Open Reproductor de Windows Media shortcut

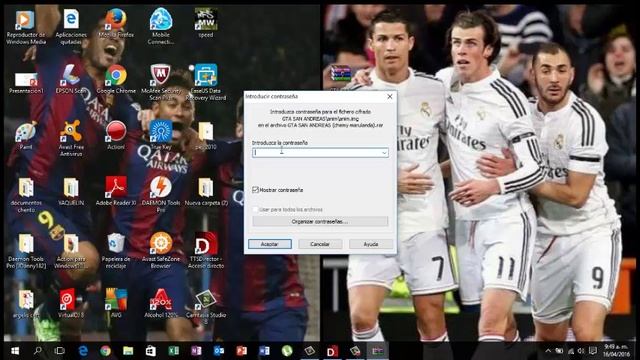[x=26, y=27]
